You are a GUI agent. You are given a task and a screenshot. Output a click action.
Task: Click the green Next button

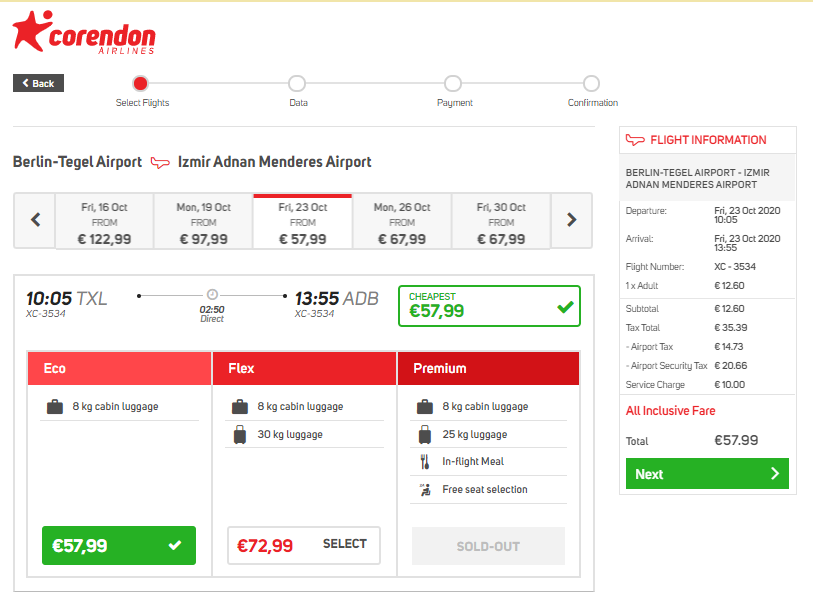(707, 474)
